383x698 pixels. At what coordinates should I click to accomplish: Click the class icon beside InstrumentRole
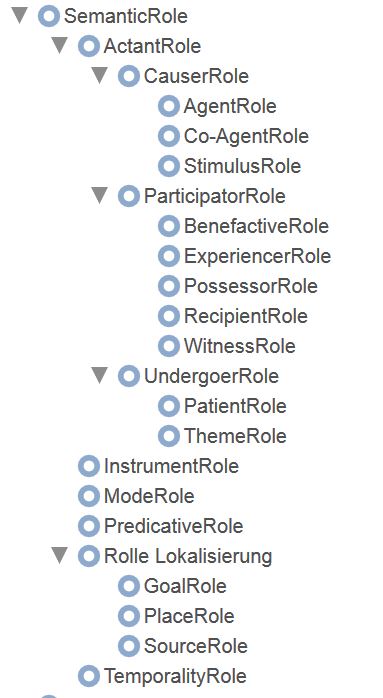tap(89, 466)
